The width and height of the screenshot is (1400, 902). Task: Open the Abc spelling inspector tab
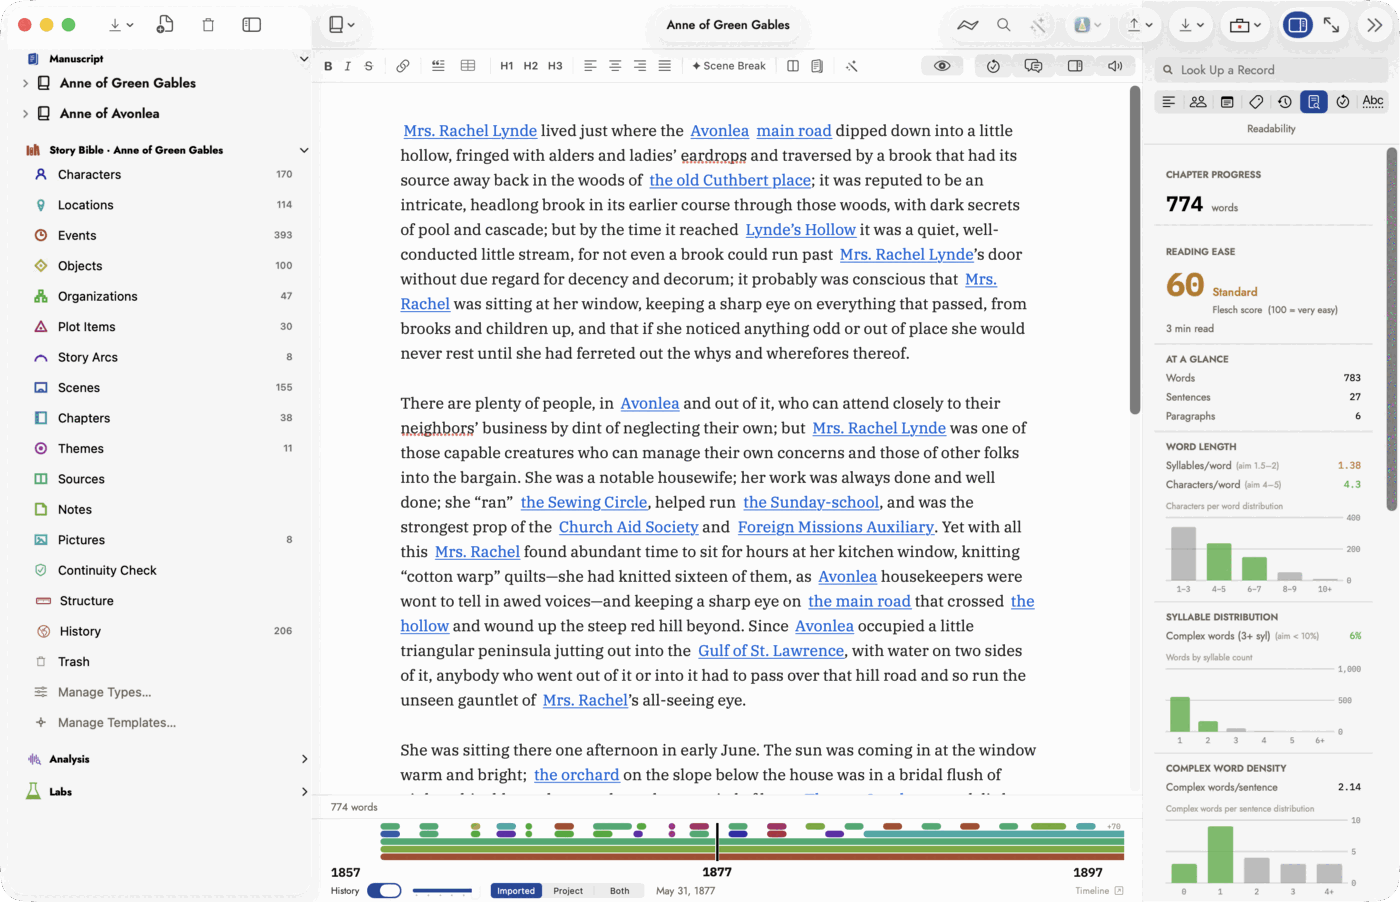pyautogui.click(x=1373, y=102)
